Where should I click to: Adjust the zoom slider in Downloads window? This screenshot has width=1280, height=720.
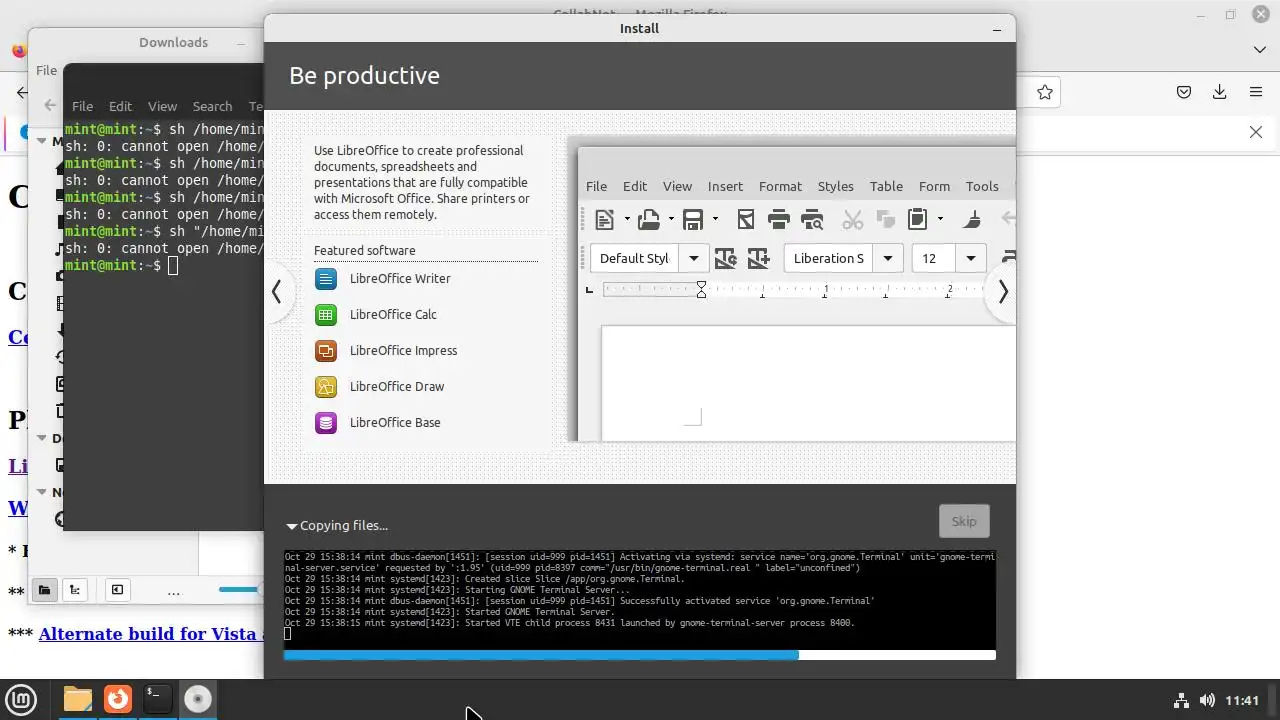point(240,590)
